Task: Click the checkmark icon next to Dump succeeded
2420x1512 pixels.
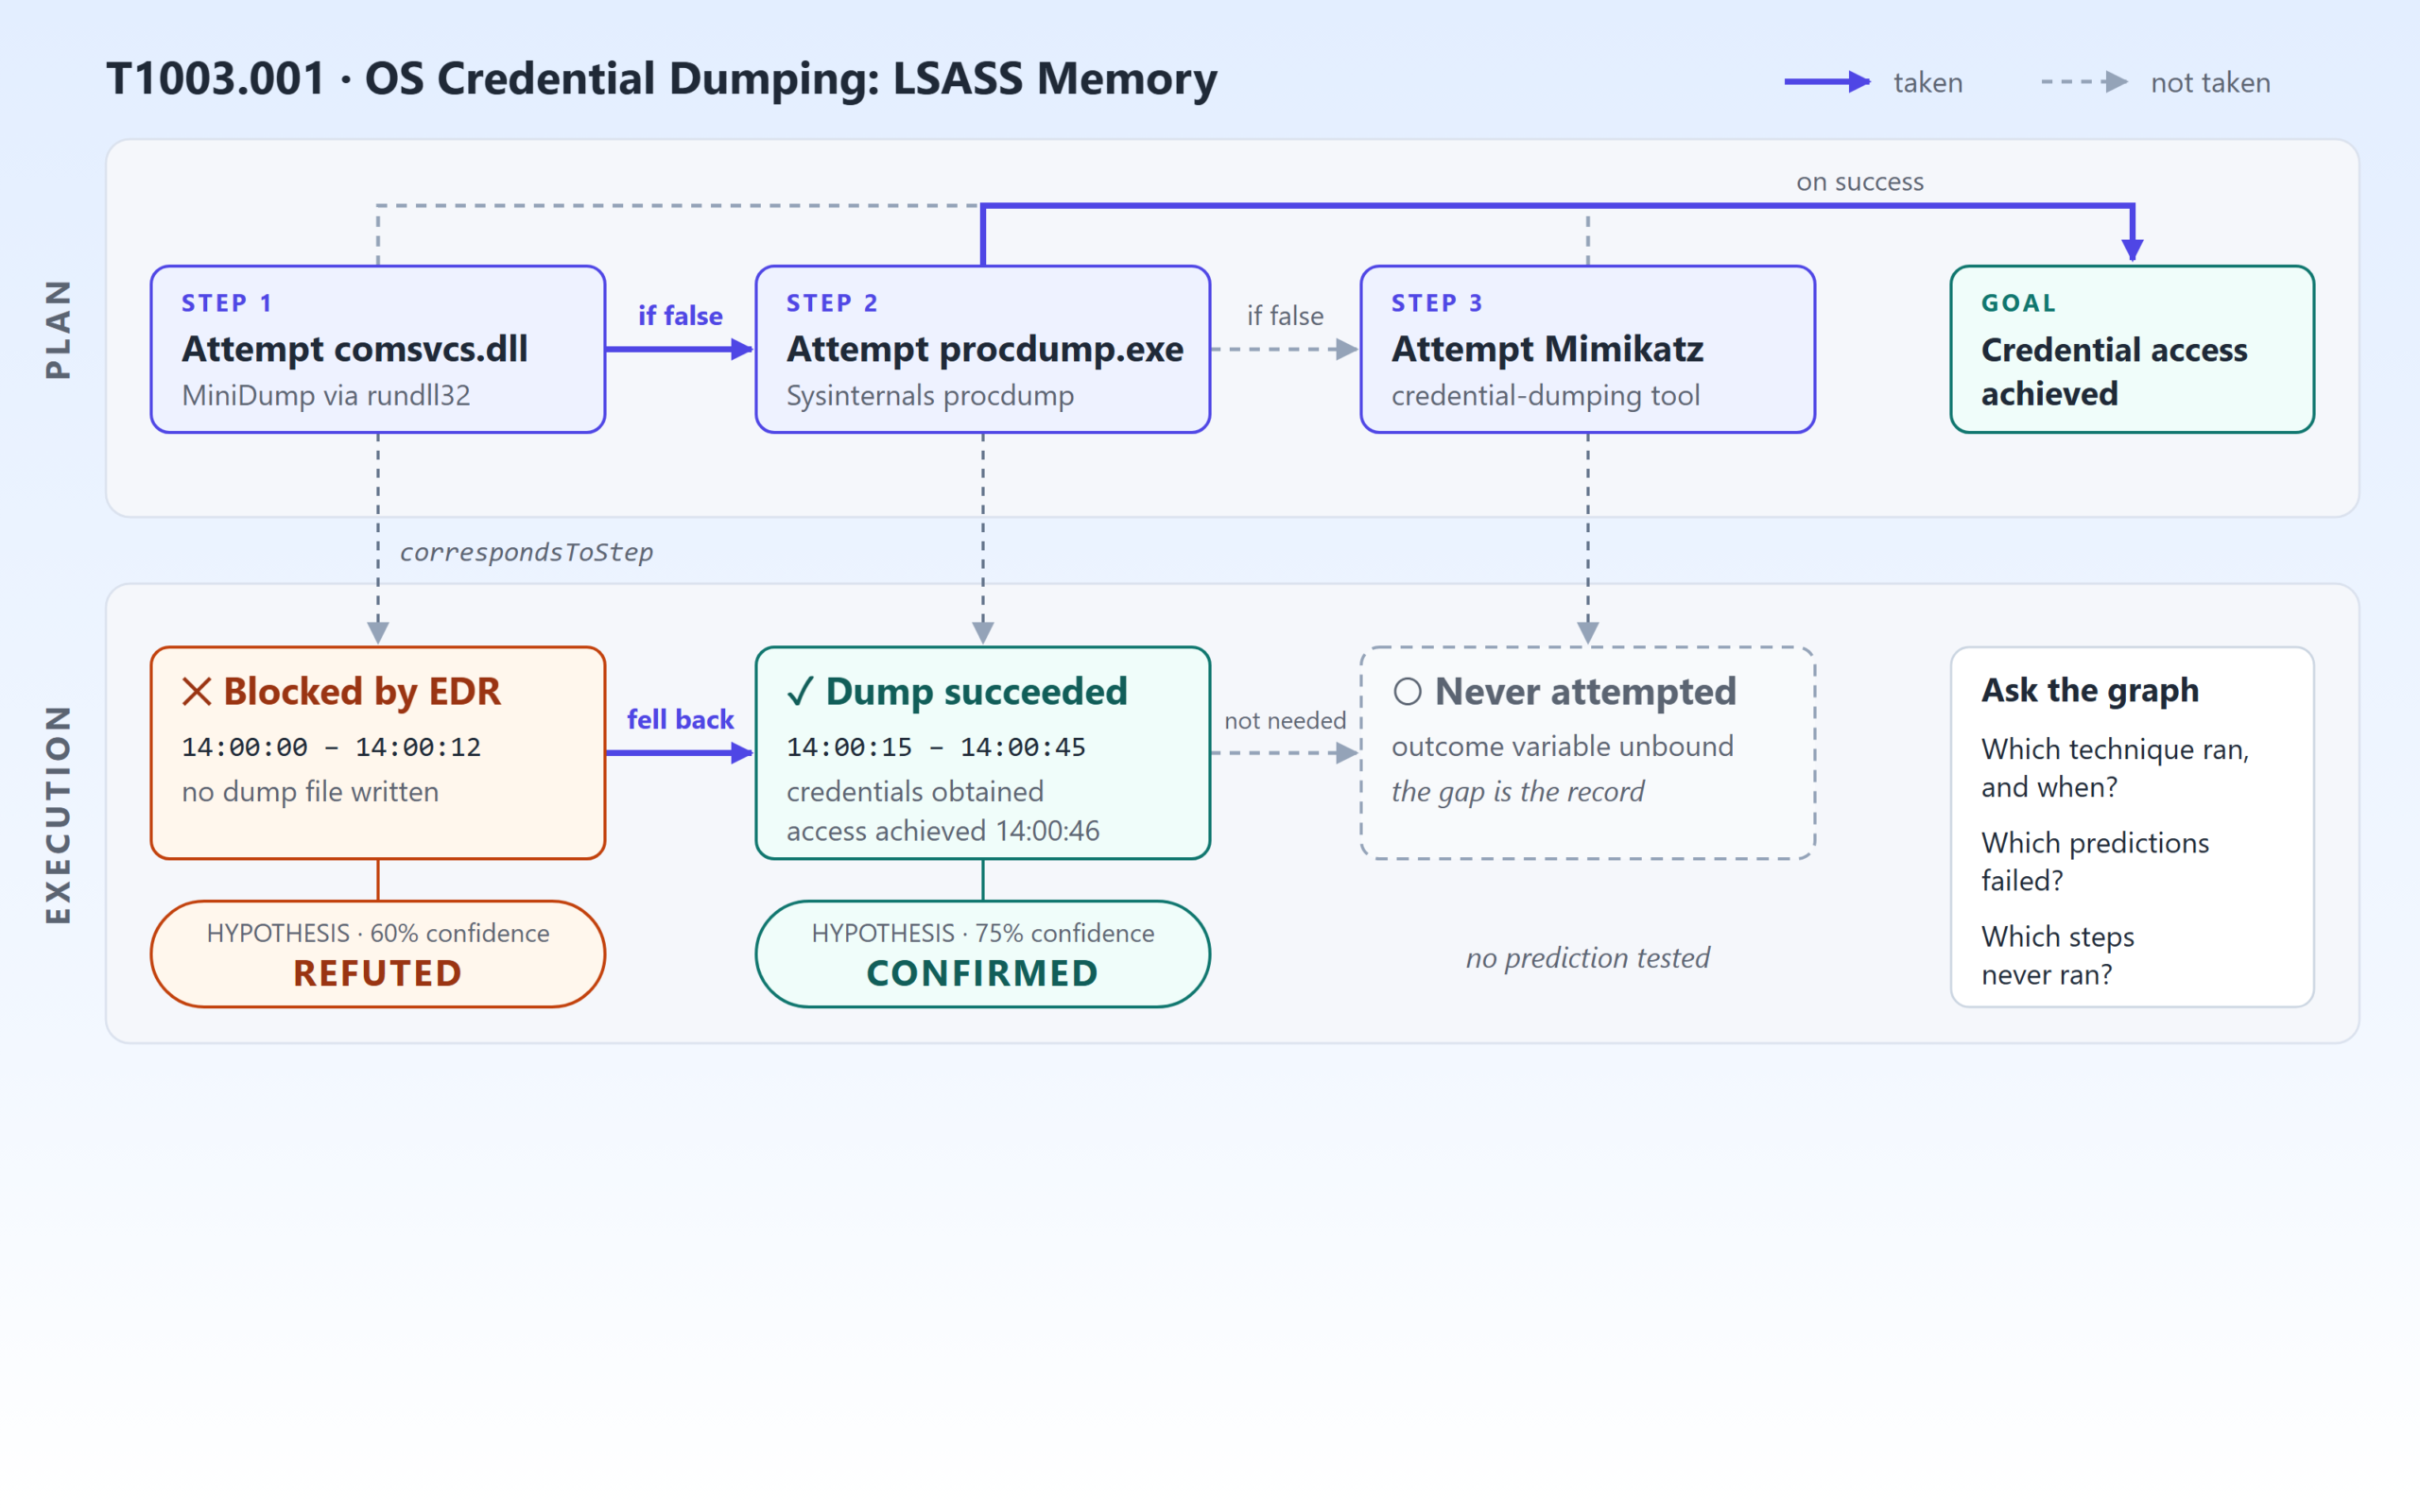Action: 800,691
